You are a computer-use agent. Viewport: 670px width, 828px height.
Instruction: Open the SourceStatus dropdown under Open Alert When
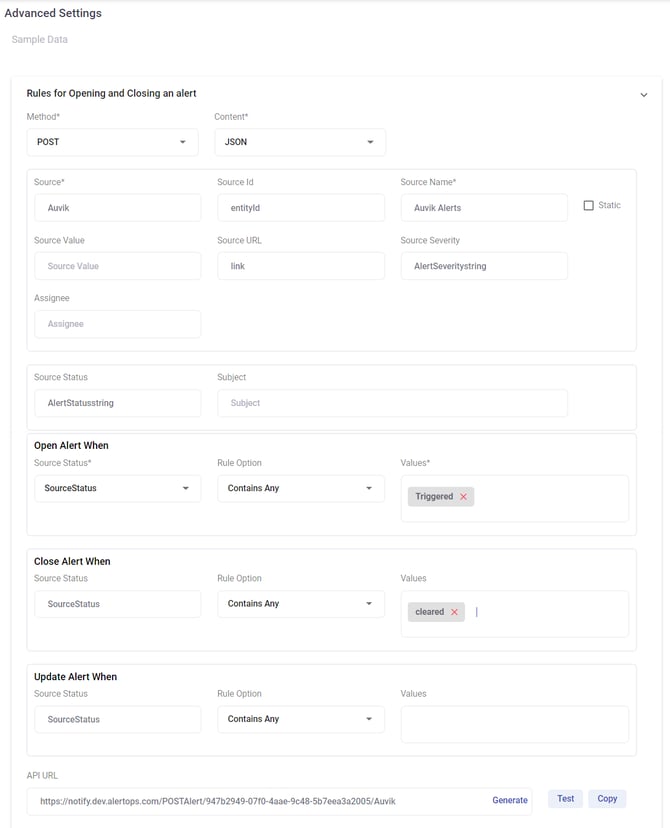click(117, 488)
